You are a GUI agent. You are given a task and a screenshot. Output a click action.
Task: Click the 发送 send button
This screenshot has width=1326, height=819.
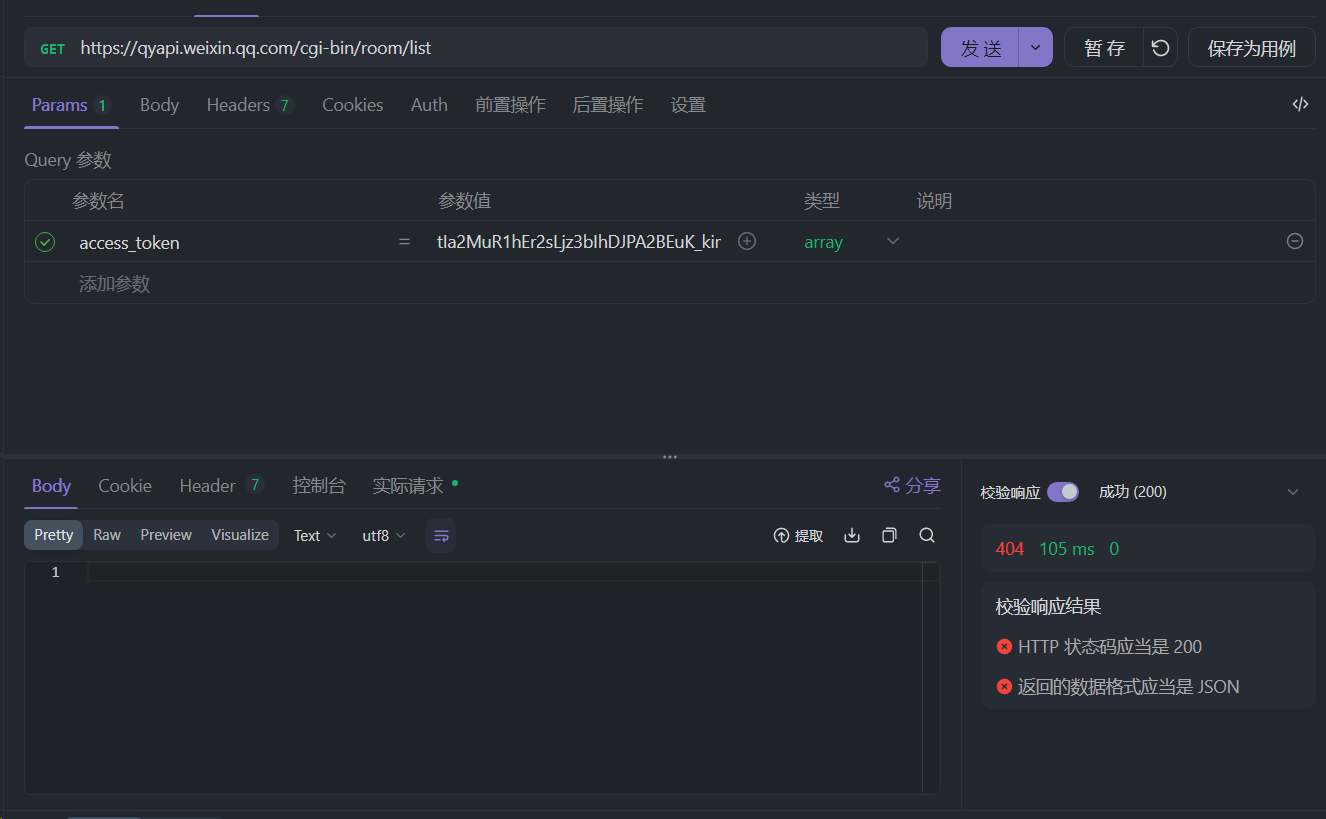(x=979, y=47)
